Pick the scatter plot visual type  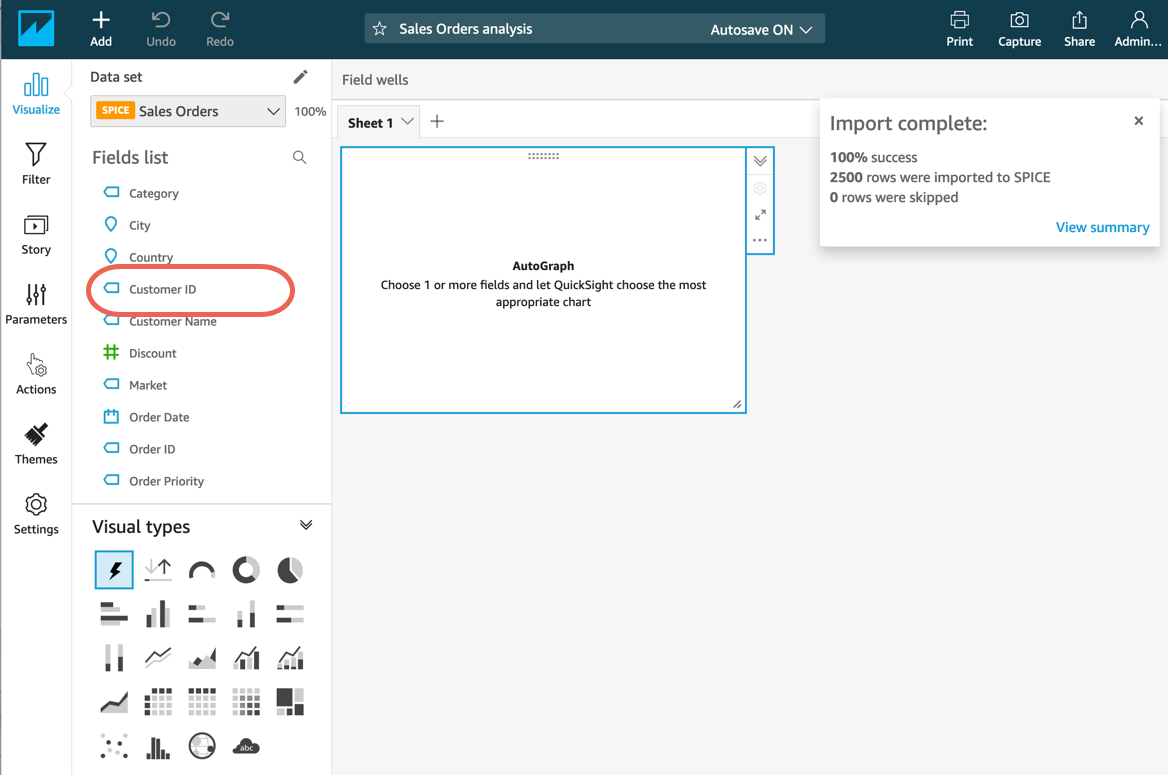tap(114, 746)
